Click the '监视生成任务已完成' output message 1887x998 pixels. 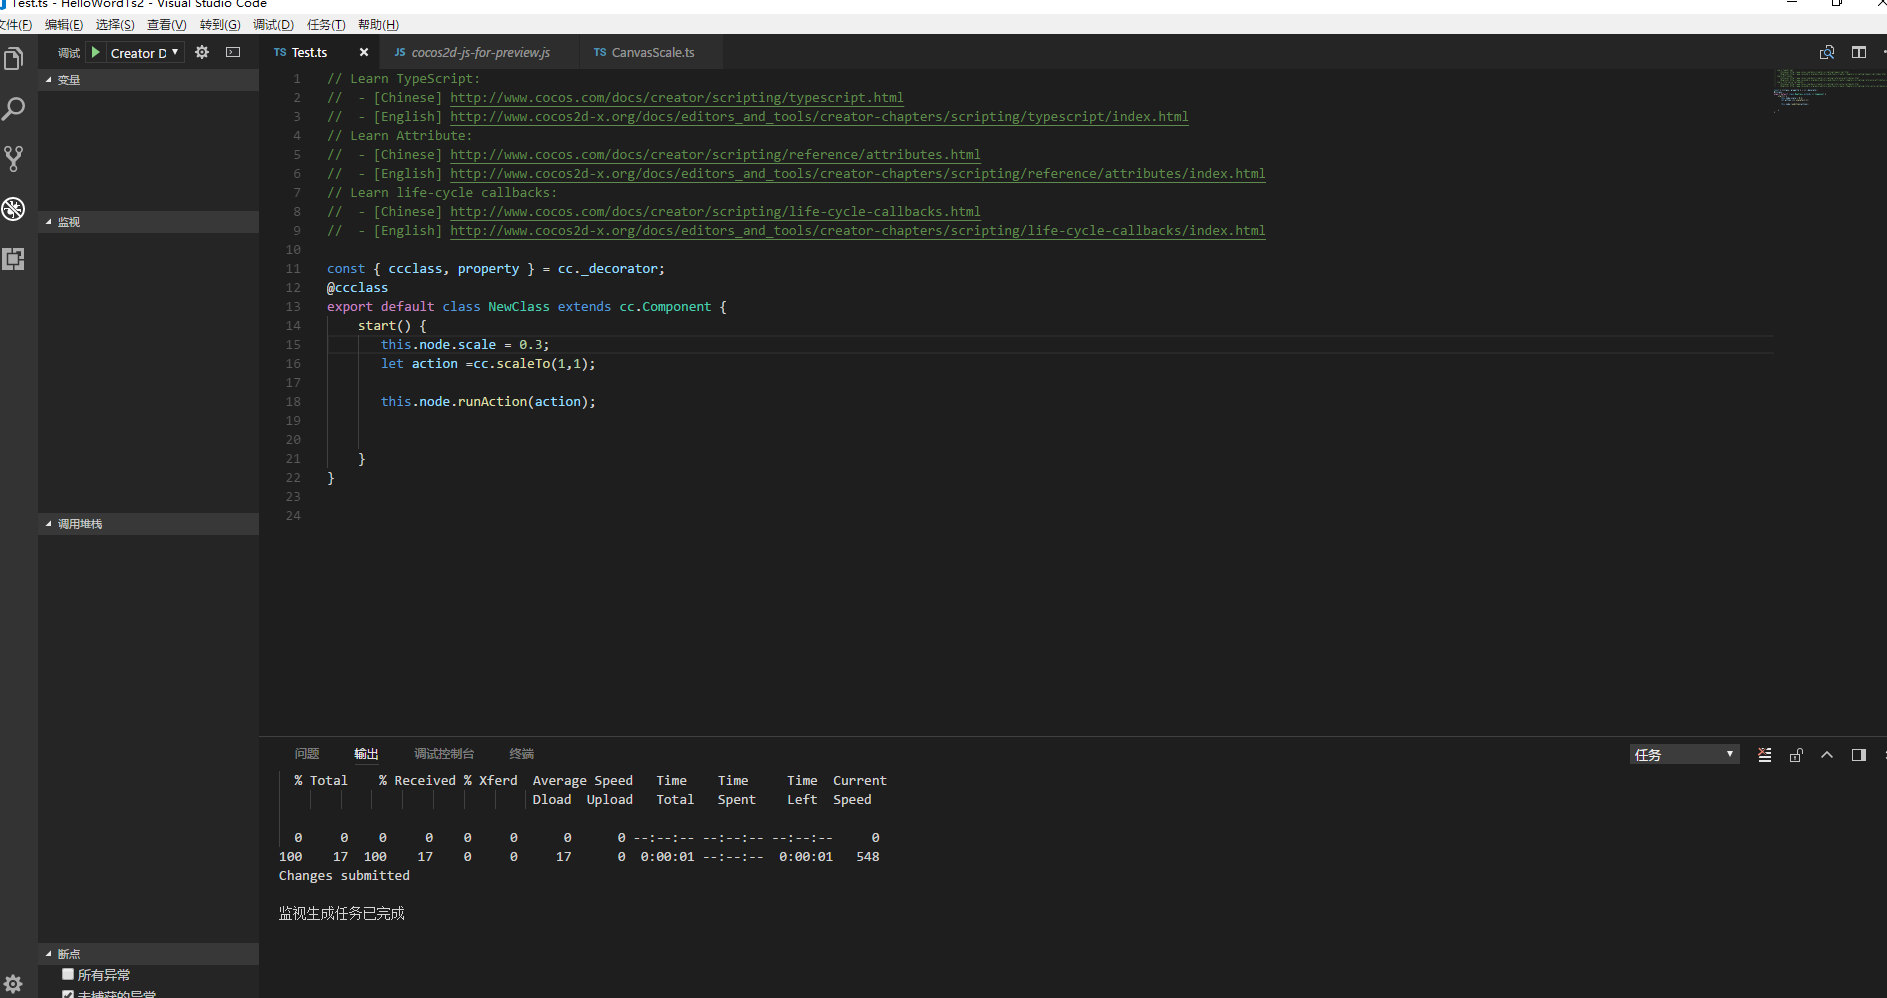tap(342, 914)
